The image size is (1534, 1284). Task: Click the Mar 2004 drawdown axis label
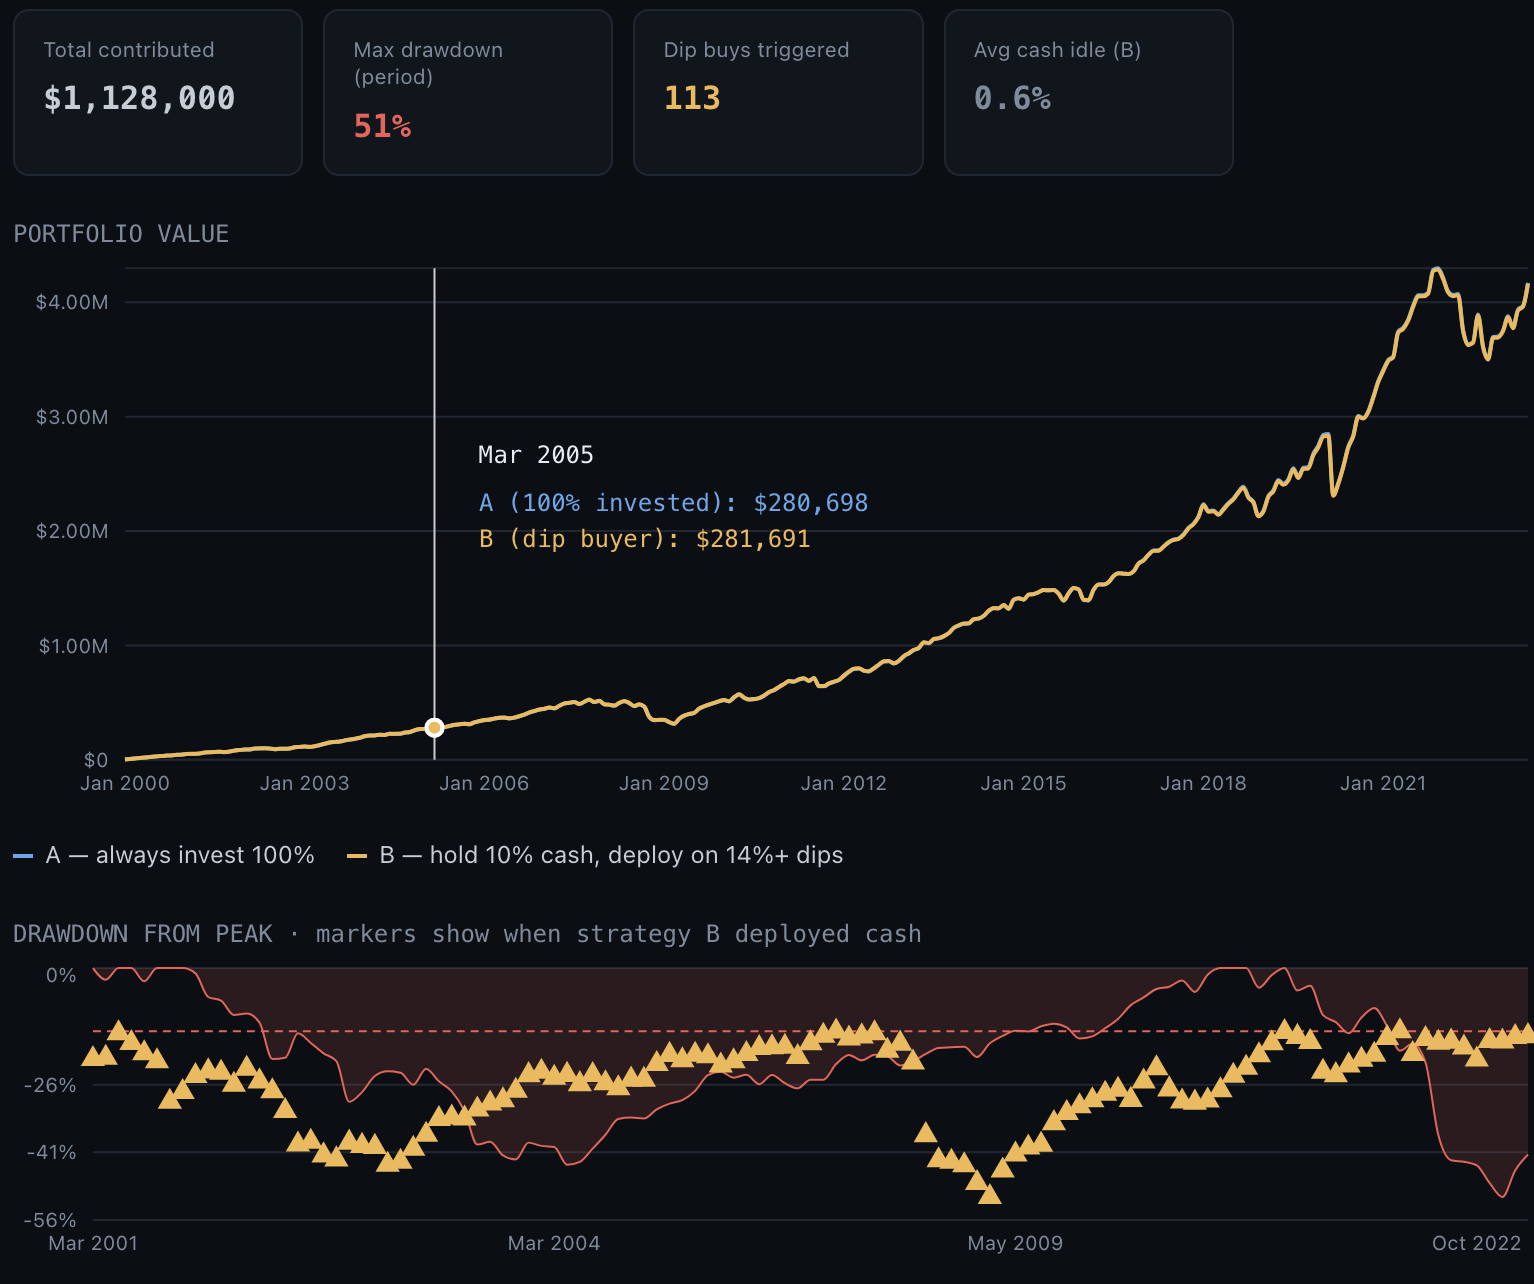pos(554,1243)
